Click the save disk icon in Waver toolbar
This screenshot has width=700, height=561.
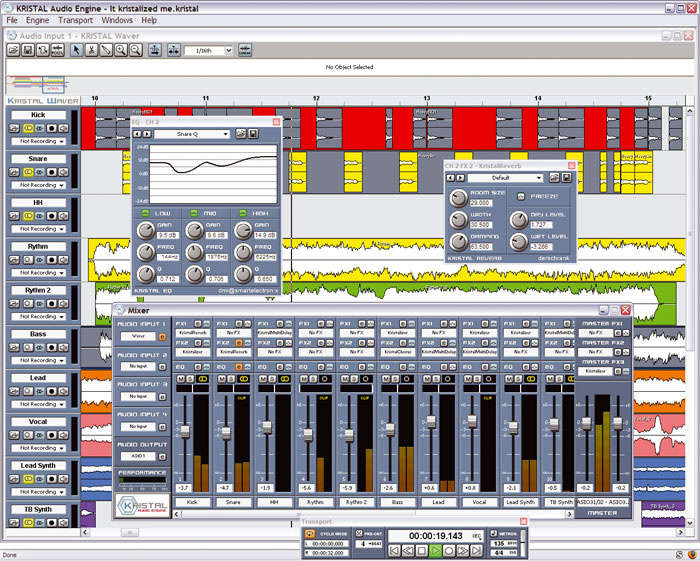click(x=28, y=50)
